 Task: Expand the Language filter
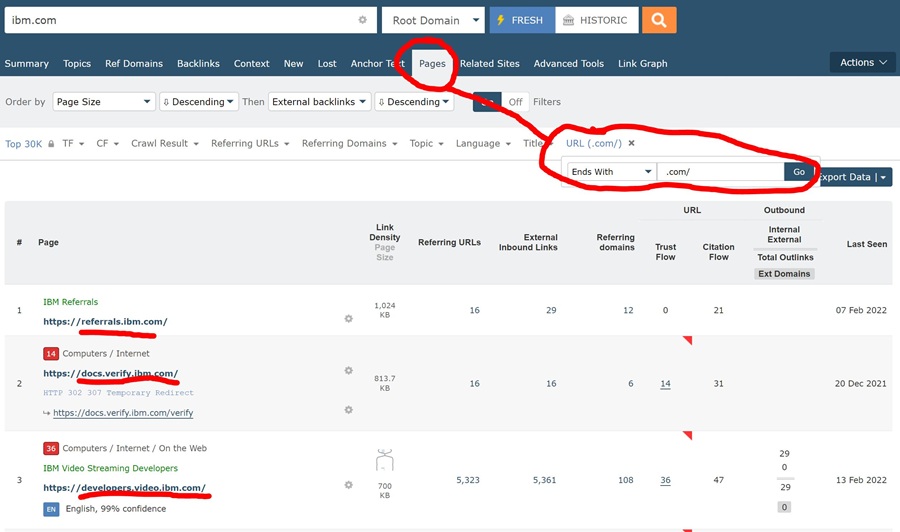point(483,143)
